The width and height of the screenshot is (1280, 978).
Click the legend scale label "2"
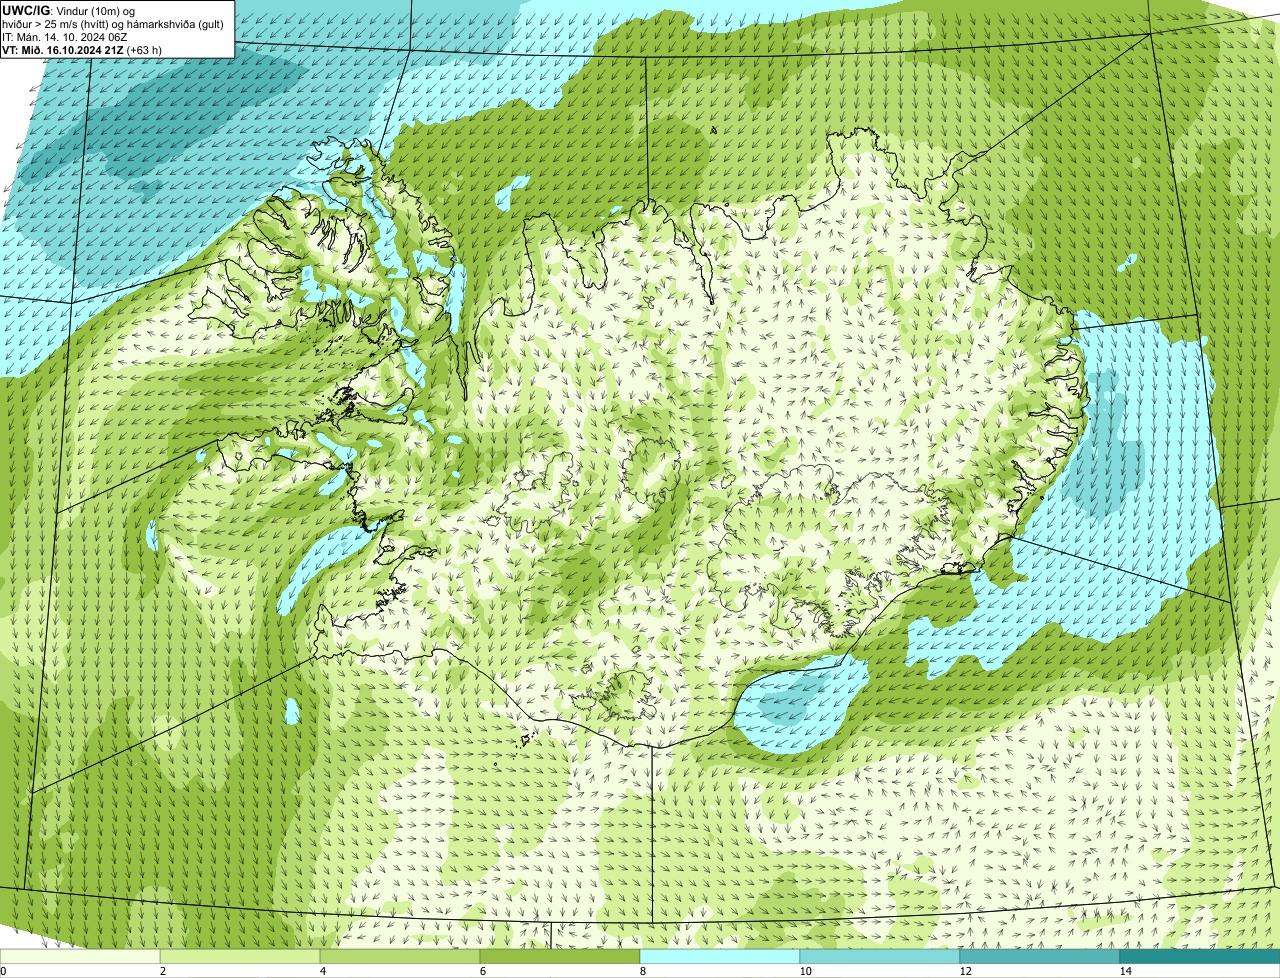162,971
